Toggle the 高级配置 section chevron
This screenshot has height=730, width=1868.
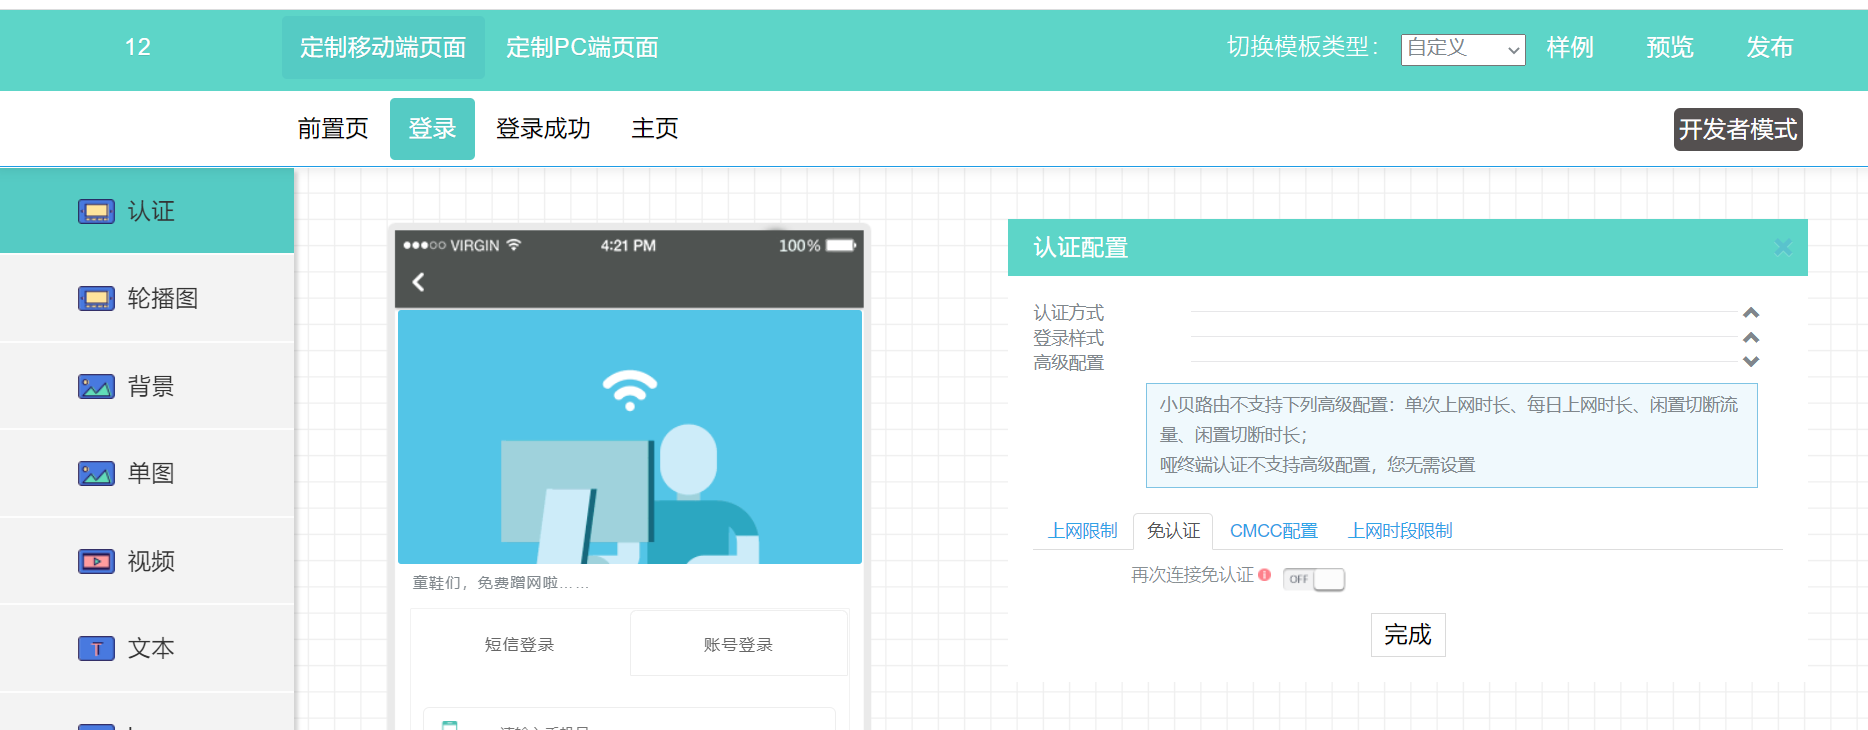coord(1751,362)
